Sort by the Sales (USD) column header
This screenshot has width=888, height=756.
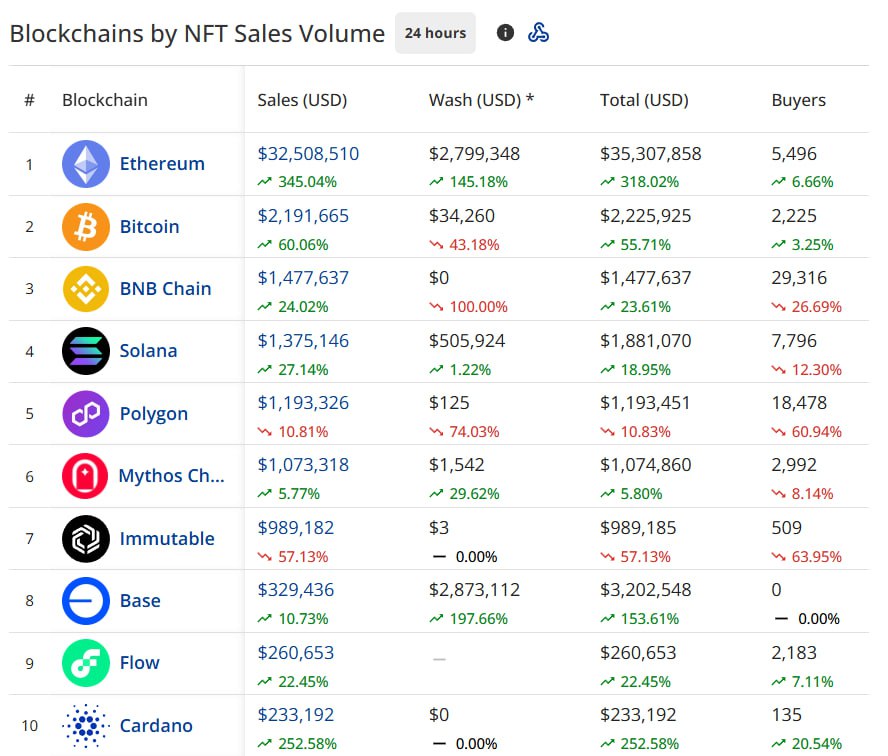point(302,100)
